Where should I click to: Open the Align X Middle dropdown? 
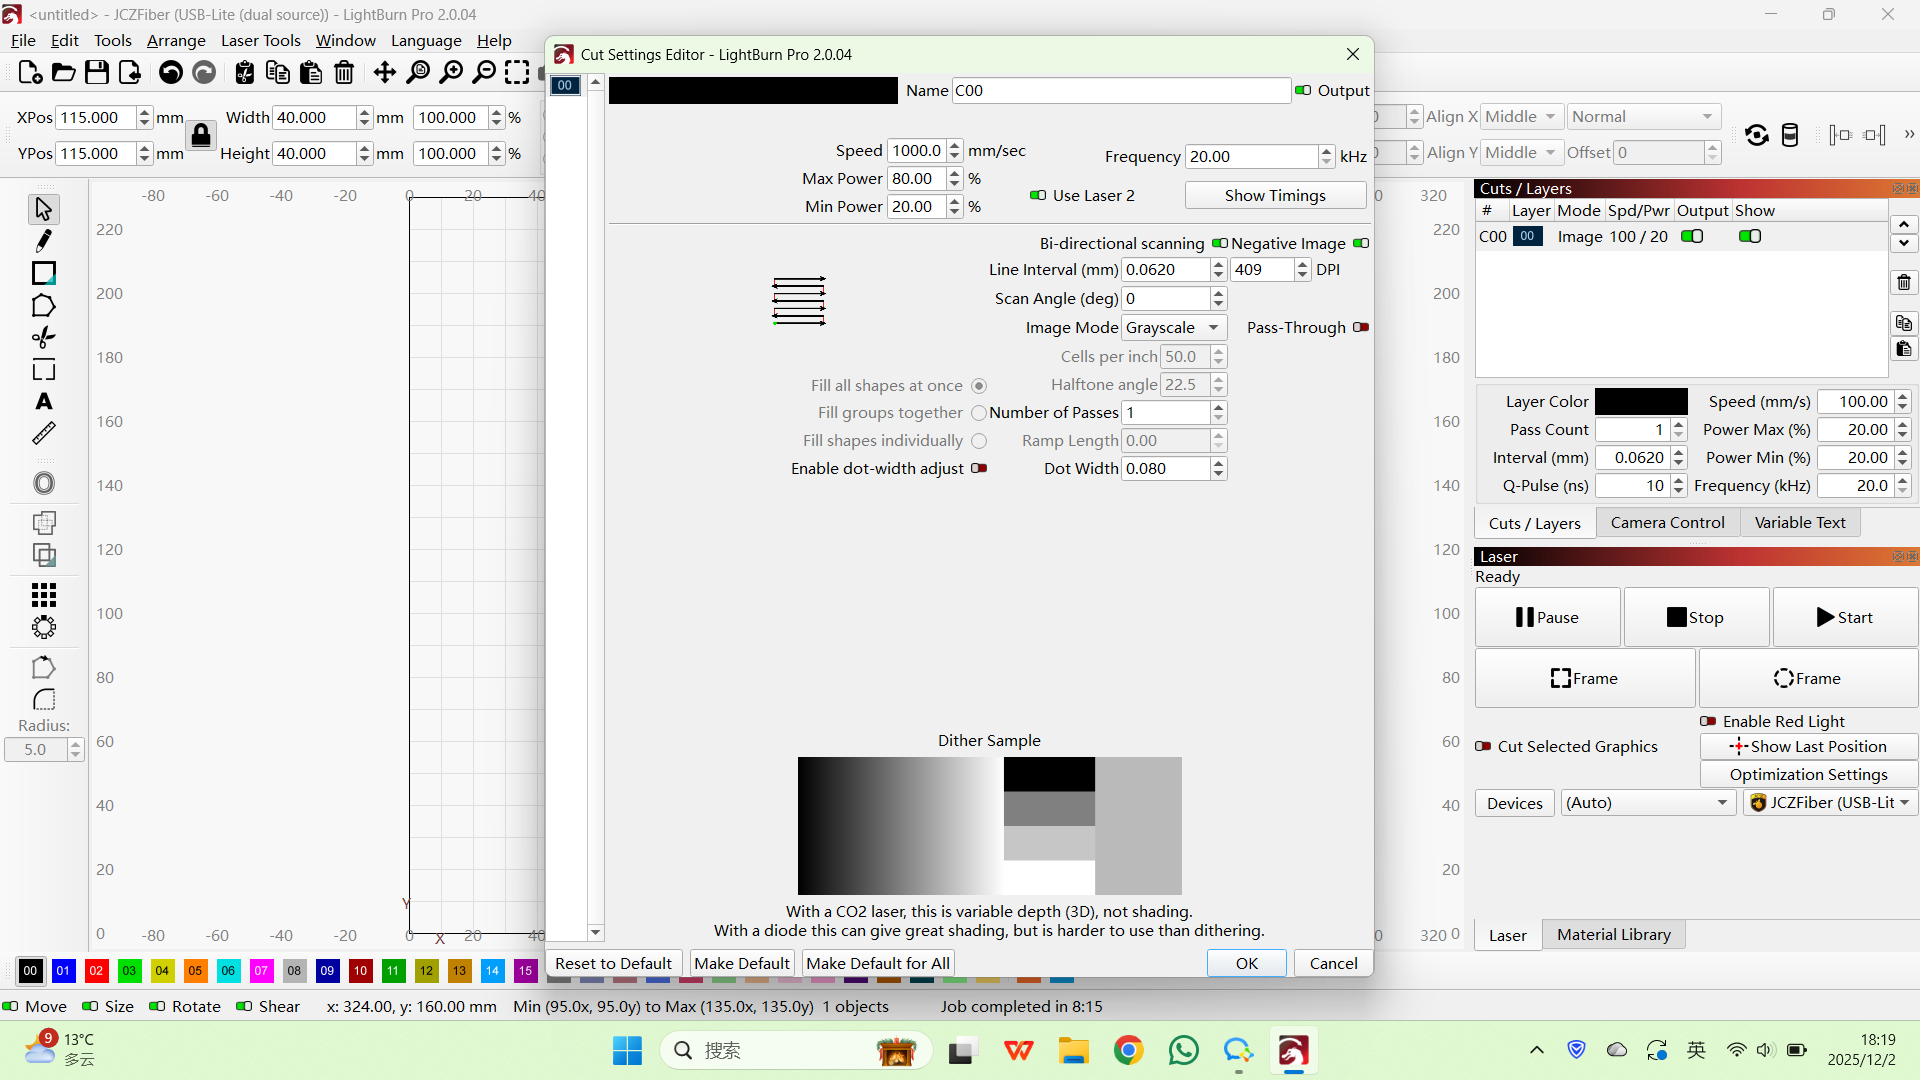pyautogui.click(x=1520, y=117)
